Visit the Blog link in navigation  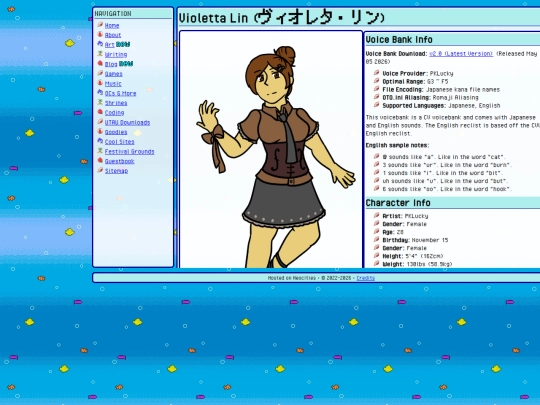[x=111, y=64]
